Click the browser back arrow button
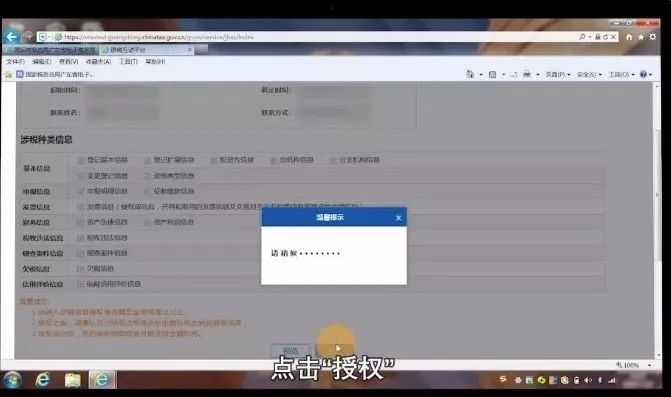The width and height of the screenshot is (671, 397). click(x=12, y=37)
